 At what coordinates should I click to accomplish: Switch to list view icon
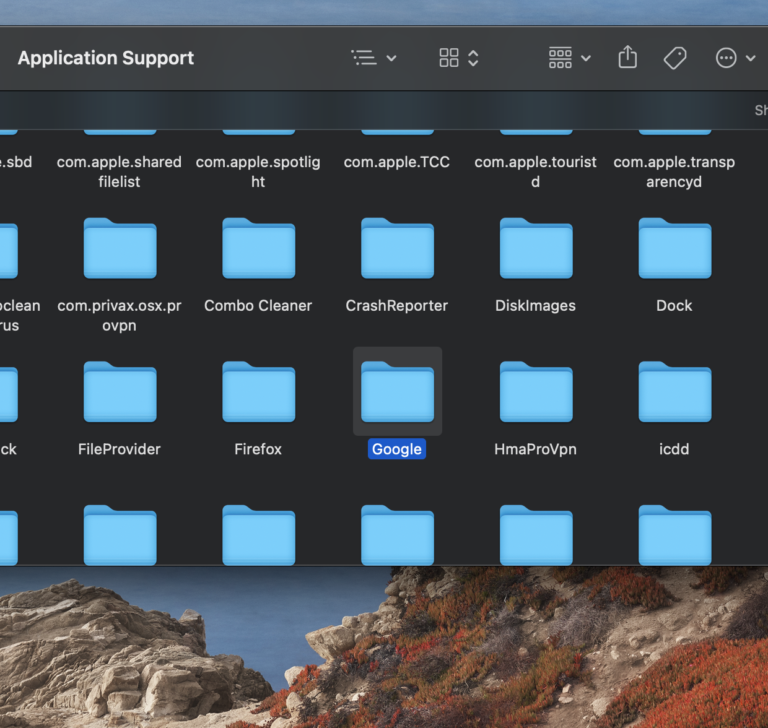(x=364, y=58)
